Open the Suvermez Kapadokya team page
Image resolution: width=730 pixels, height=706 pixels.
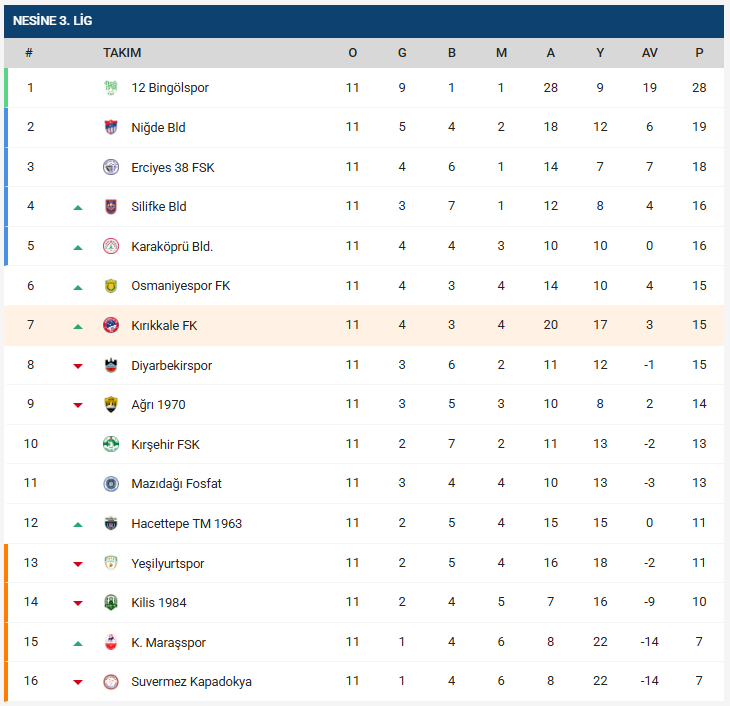191,682
